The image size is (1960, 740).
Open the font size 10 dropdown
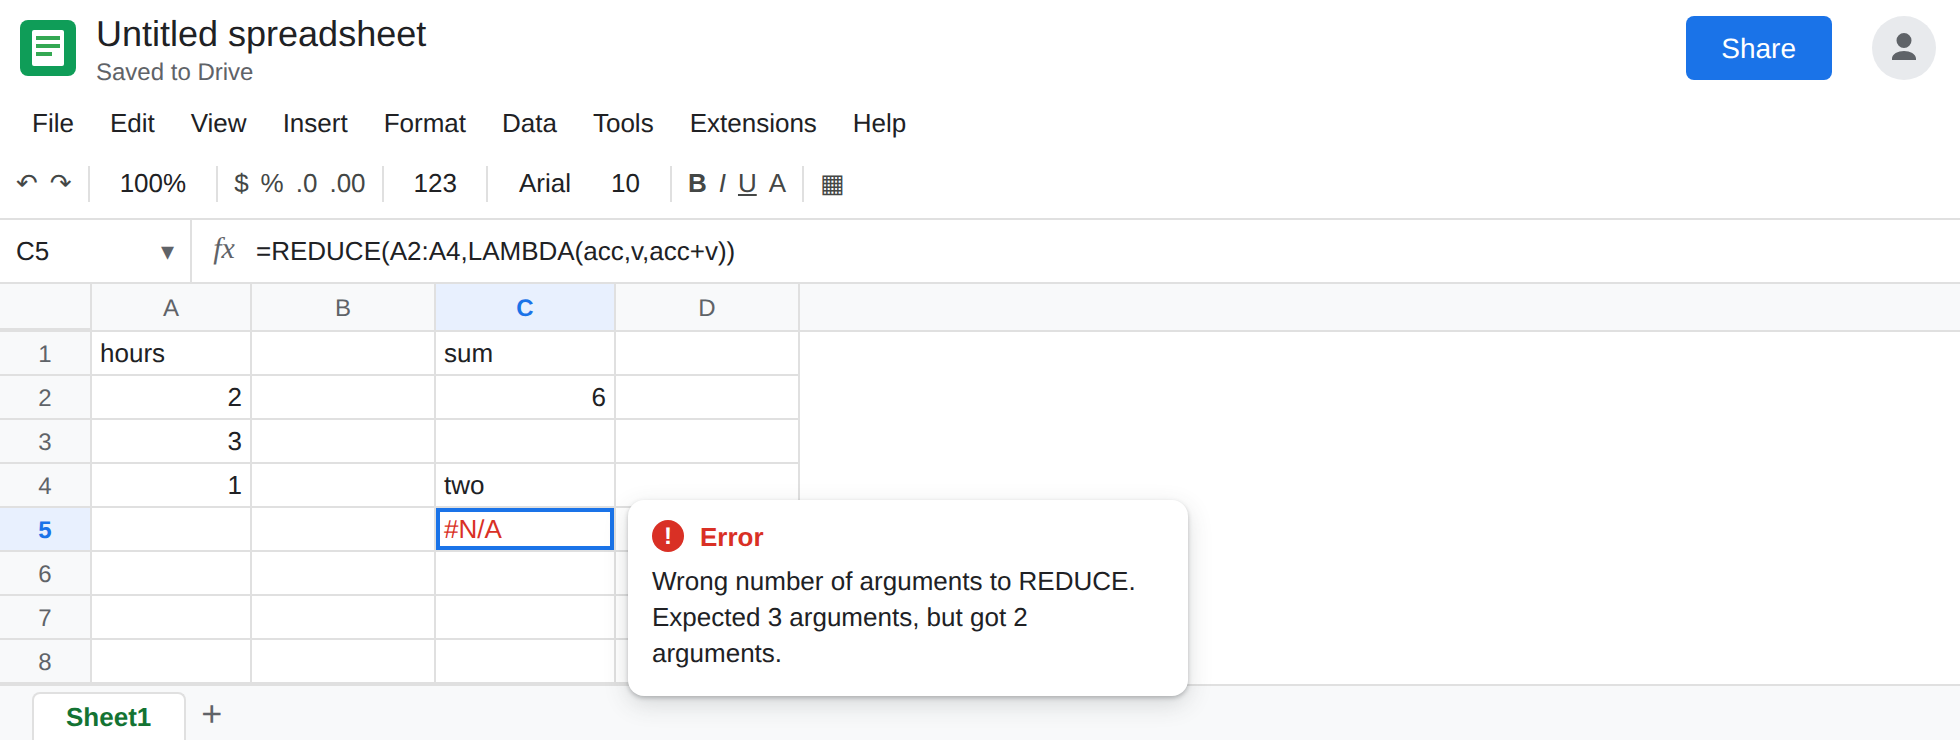pos(625,183)
